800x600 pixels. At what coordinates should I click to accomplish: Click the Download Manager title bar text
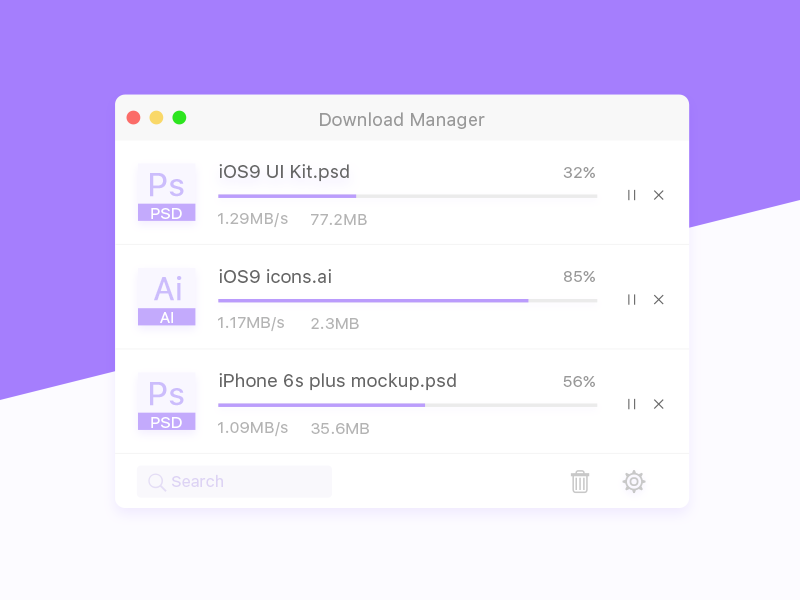point(401,119)
